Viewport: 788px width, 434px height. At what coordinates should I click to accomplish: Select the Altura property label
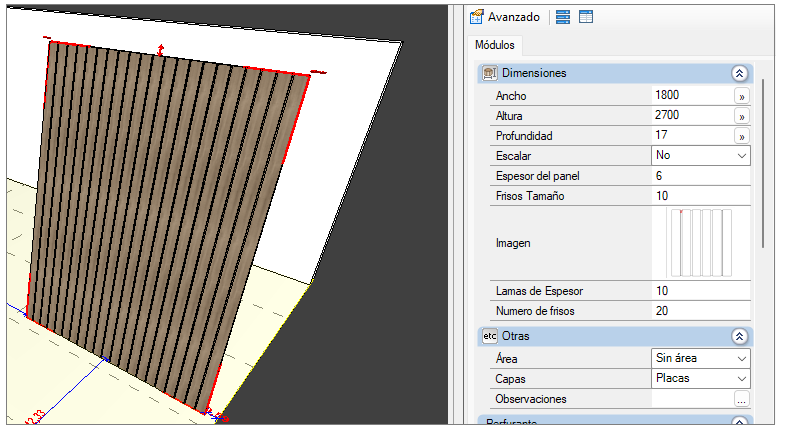click(509, 116)
